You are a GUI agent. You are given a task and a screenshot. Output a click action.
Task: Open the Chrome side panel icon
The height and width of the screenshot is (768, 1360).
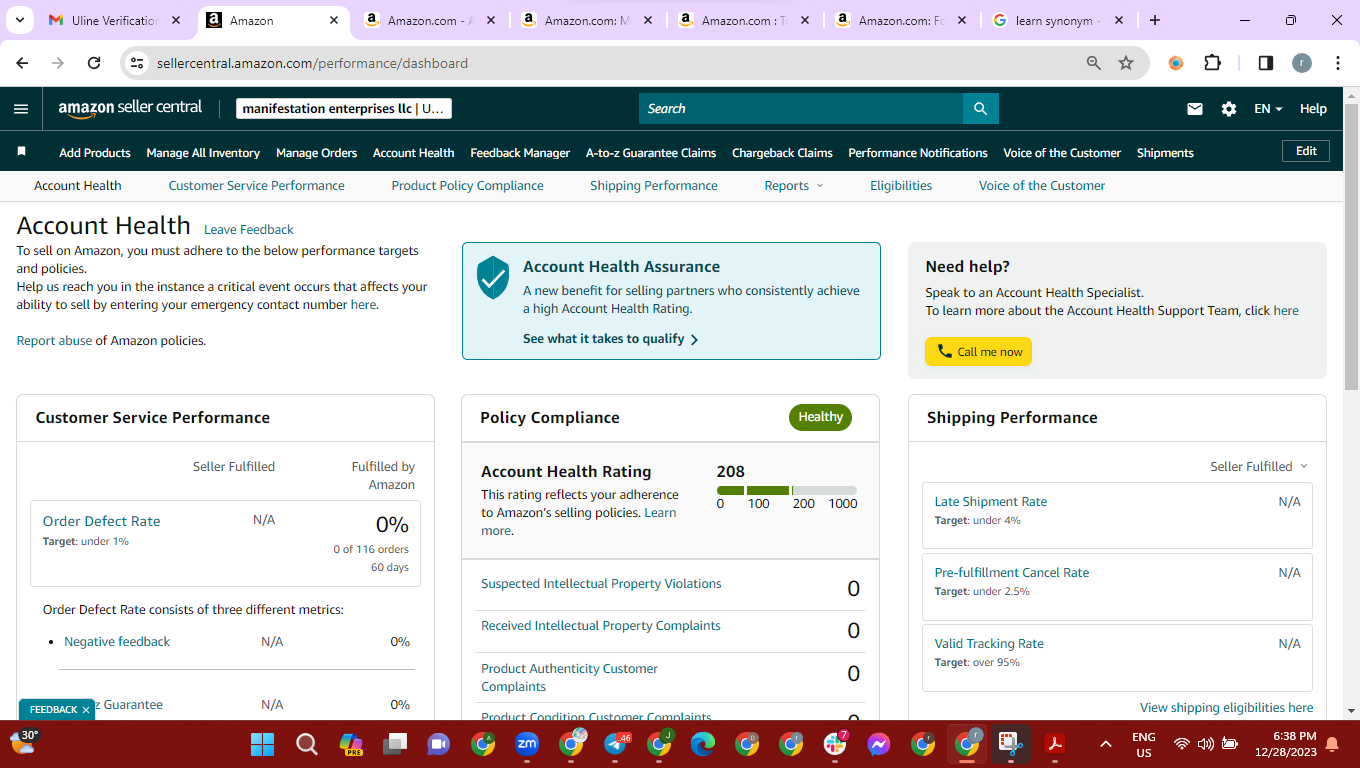(1266, 63)
